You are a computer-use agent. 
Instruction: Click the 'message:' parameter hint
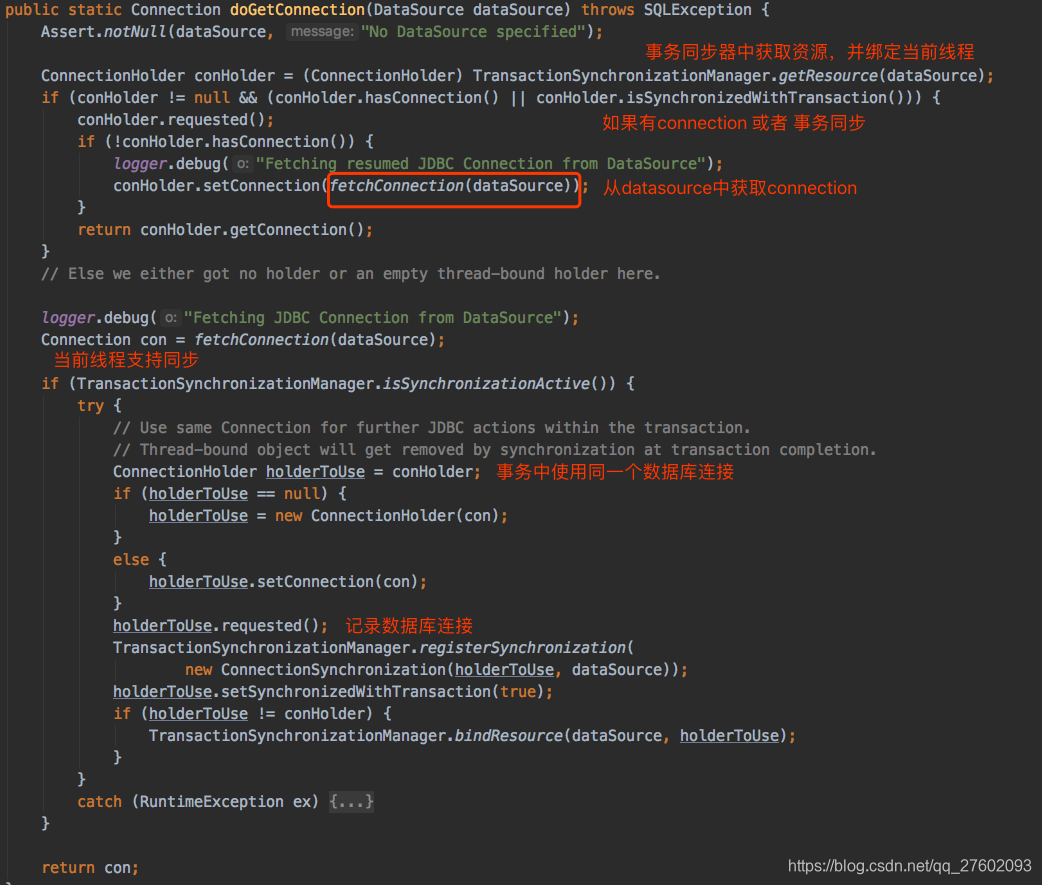tap(322, 32)
